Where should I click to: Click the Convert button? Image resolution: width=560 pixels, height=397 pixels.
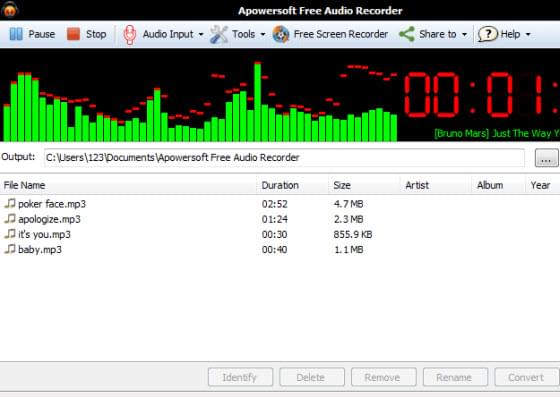pos(526,377)
